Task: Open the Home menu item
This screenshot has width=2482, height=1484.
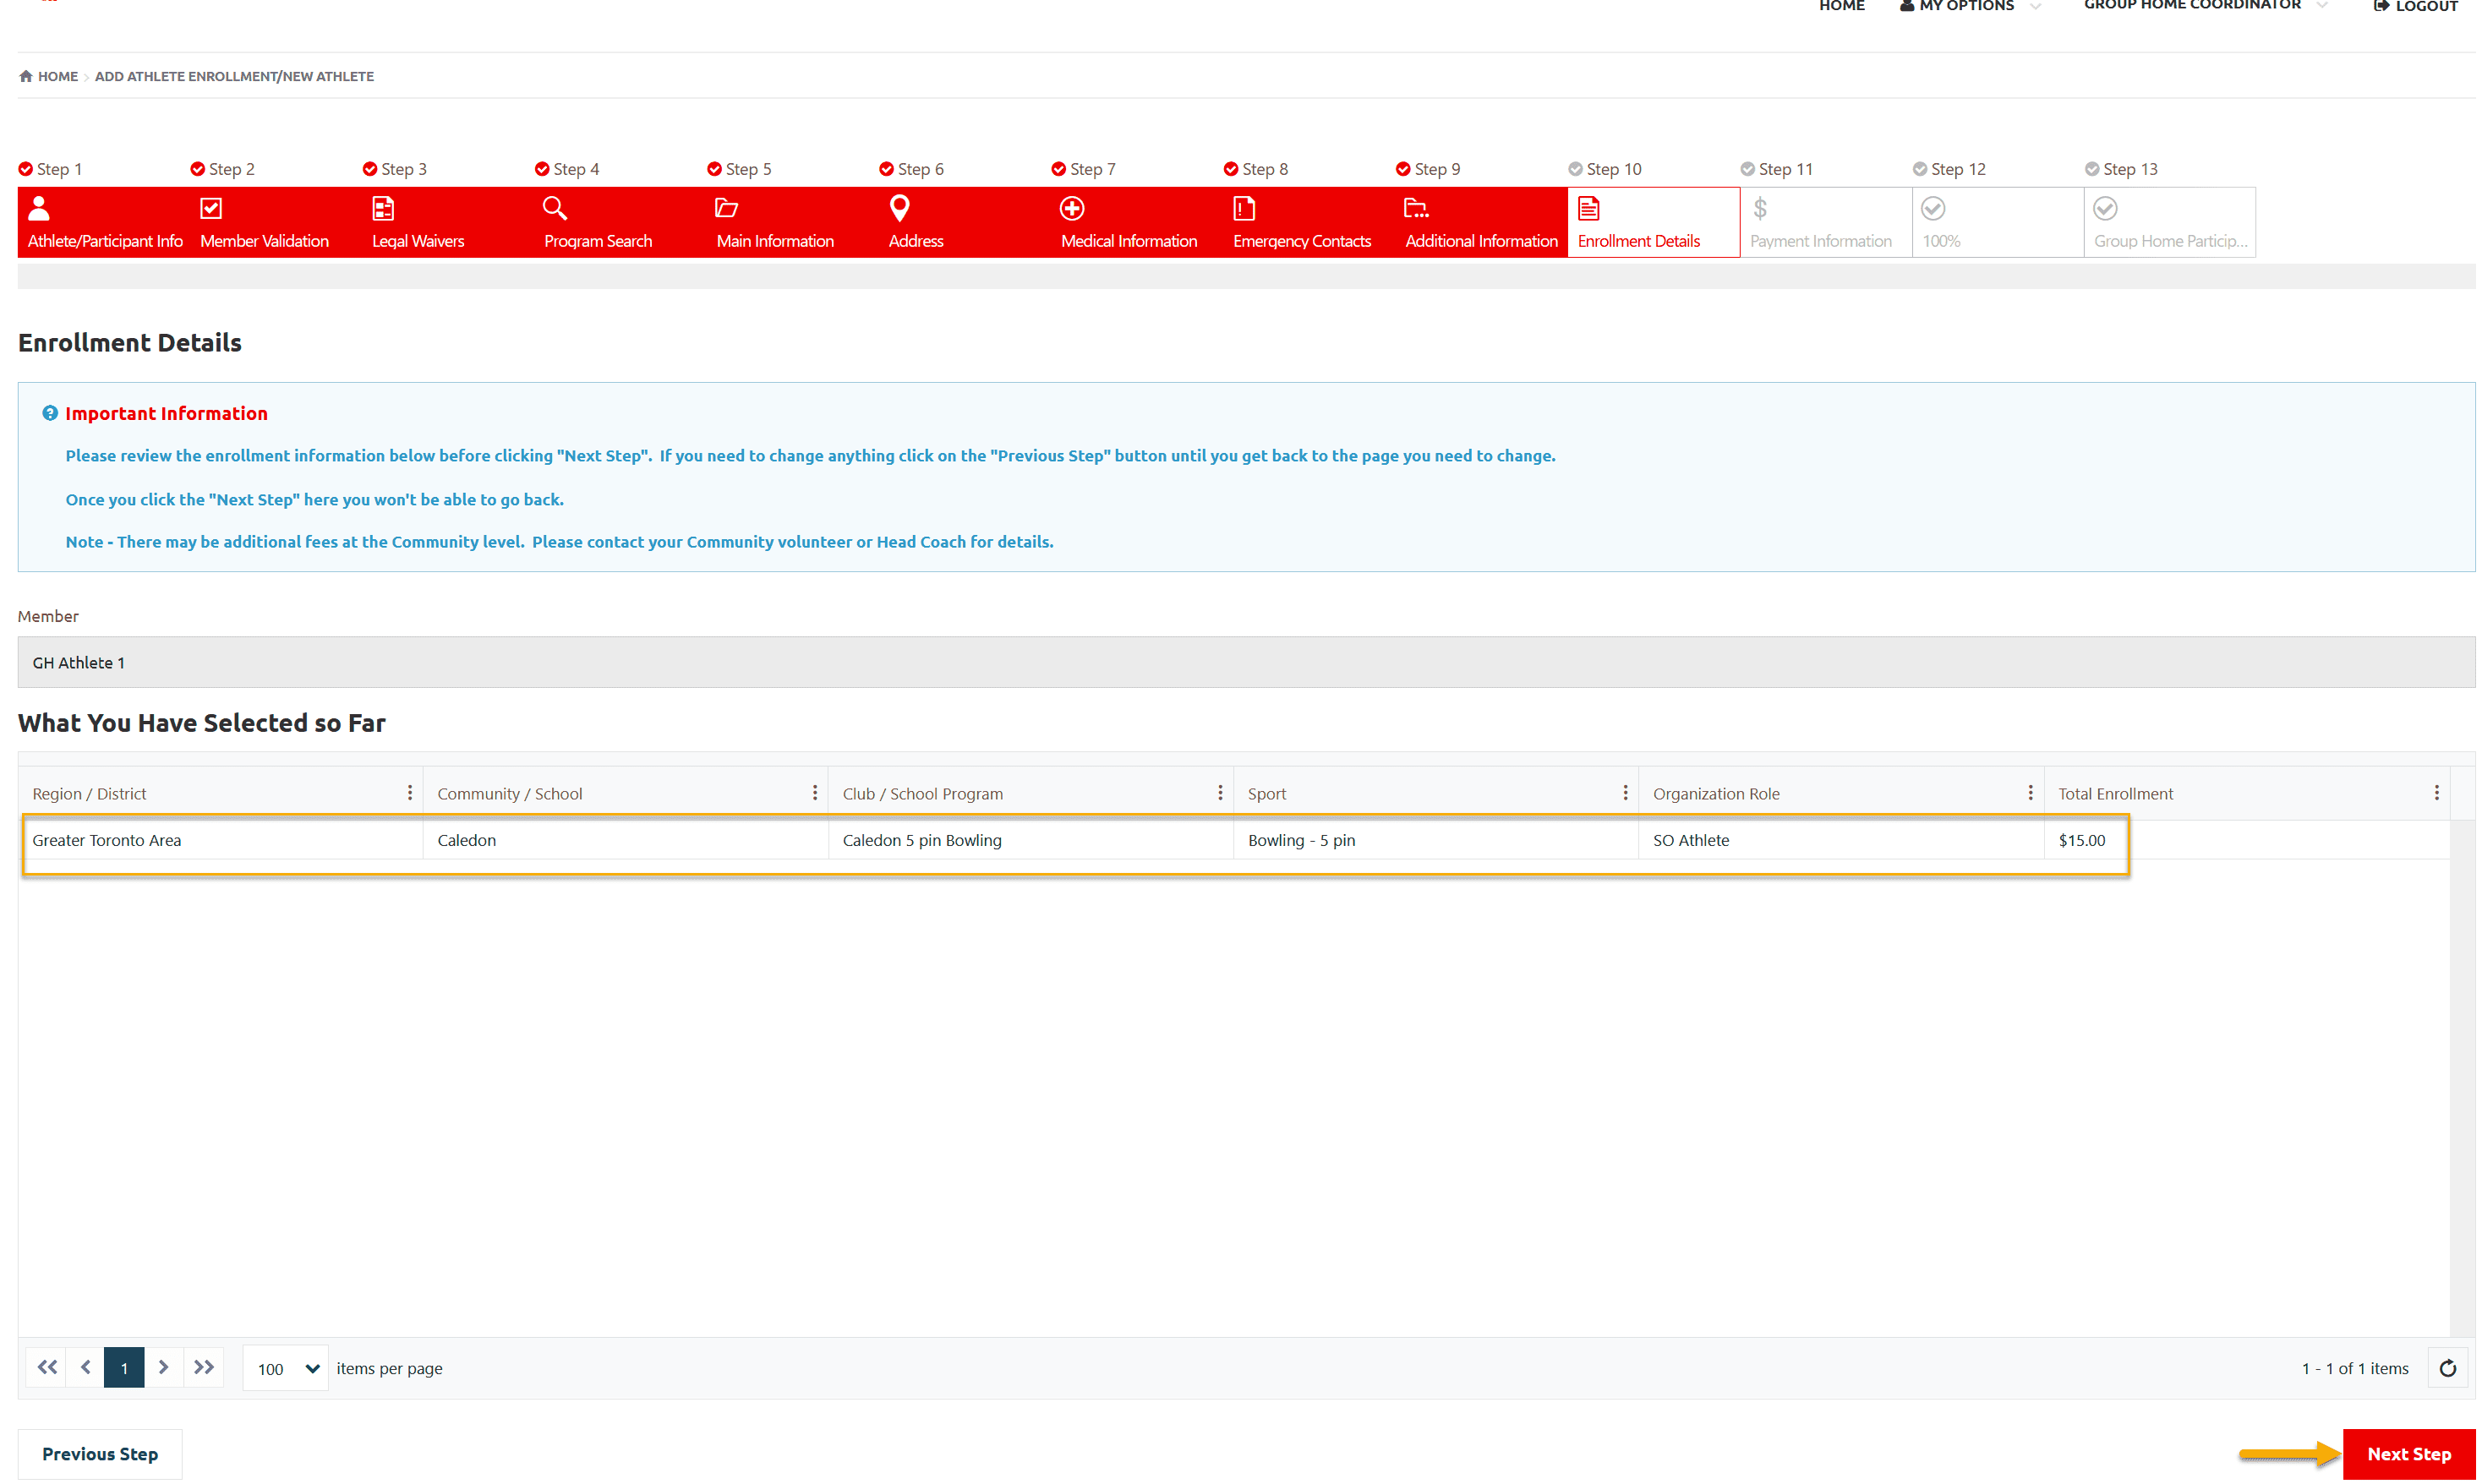Action: 1841,6
